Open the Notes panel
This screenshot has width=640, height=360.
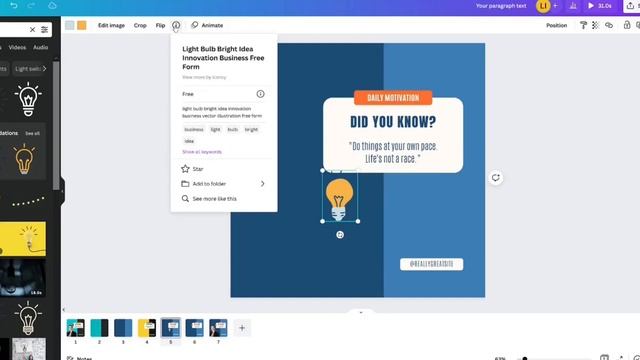(80, 358)
